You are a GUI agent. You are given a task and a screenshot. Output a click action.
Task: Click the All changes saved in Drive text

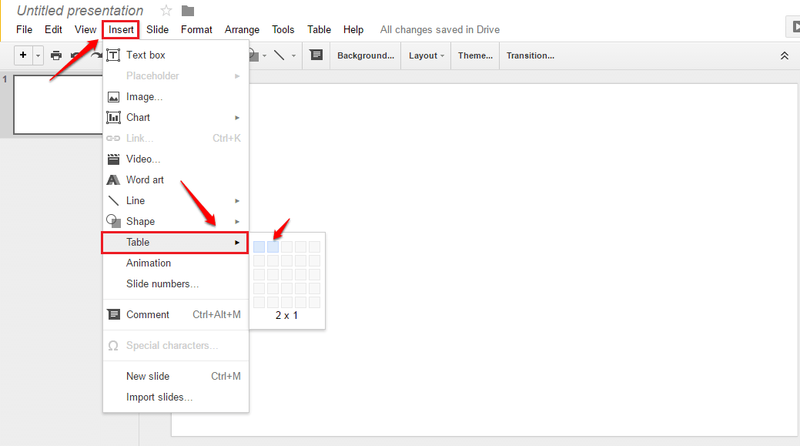[440, 30]
